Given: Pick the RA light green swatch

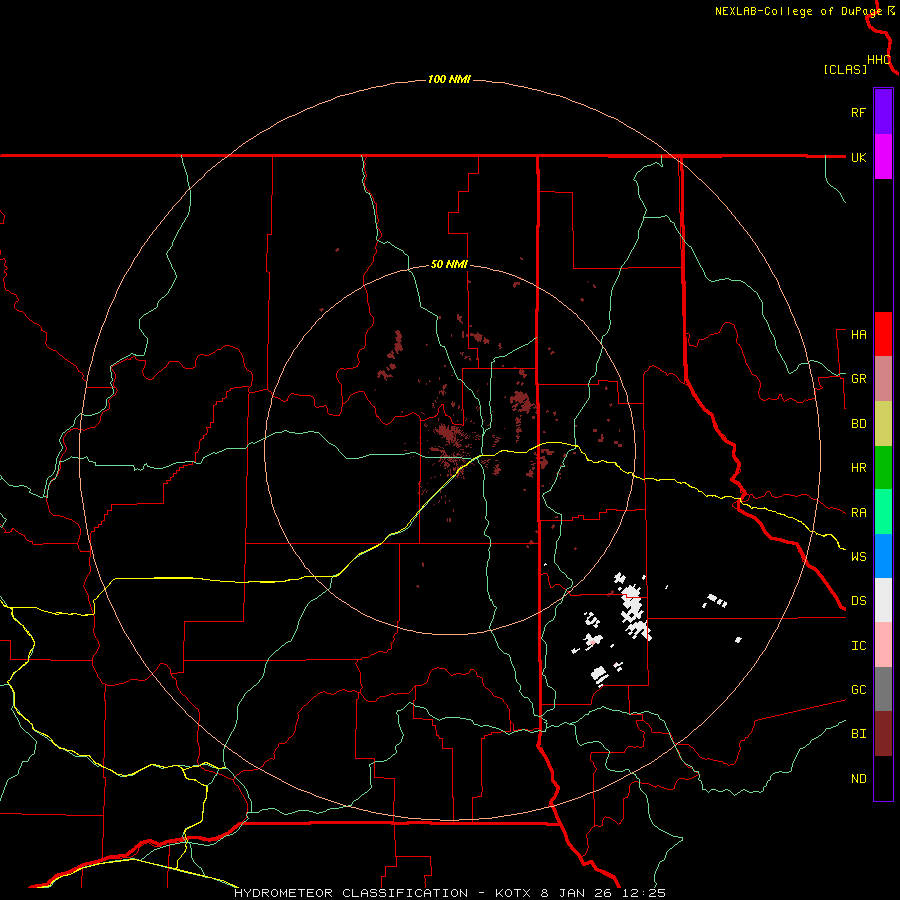Looking at the screenshot, I should pyautogui.click(x=883, y=512).
